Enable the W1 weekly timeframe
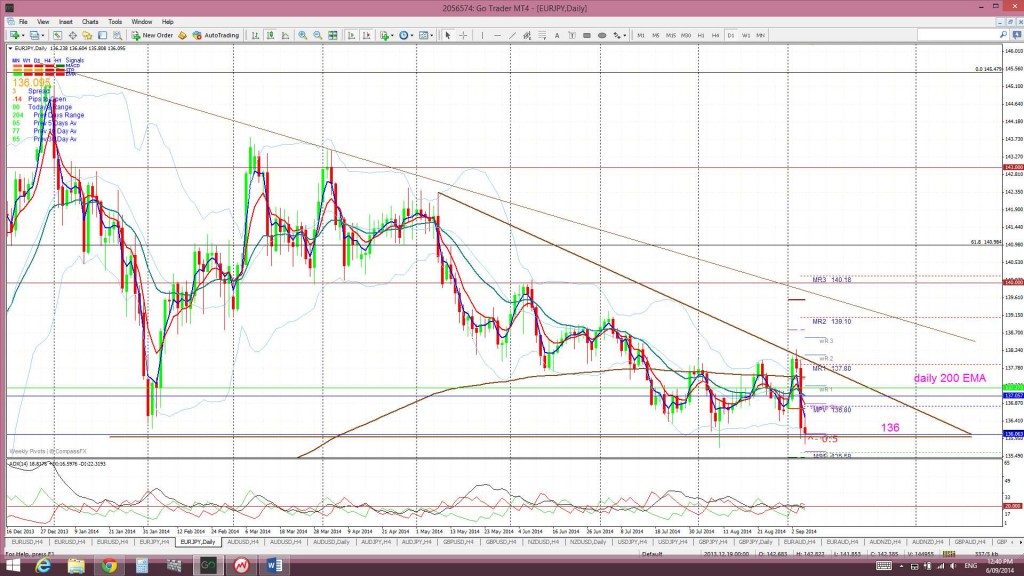 (745, 35)
